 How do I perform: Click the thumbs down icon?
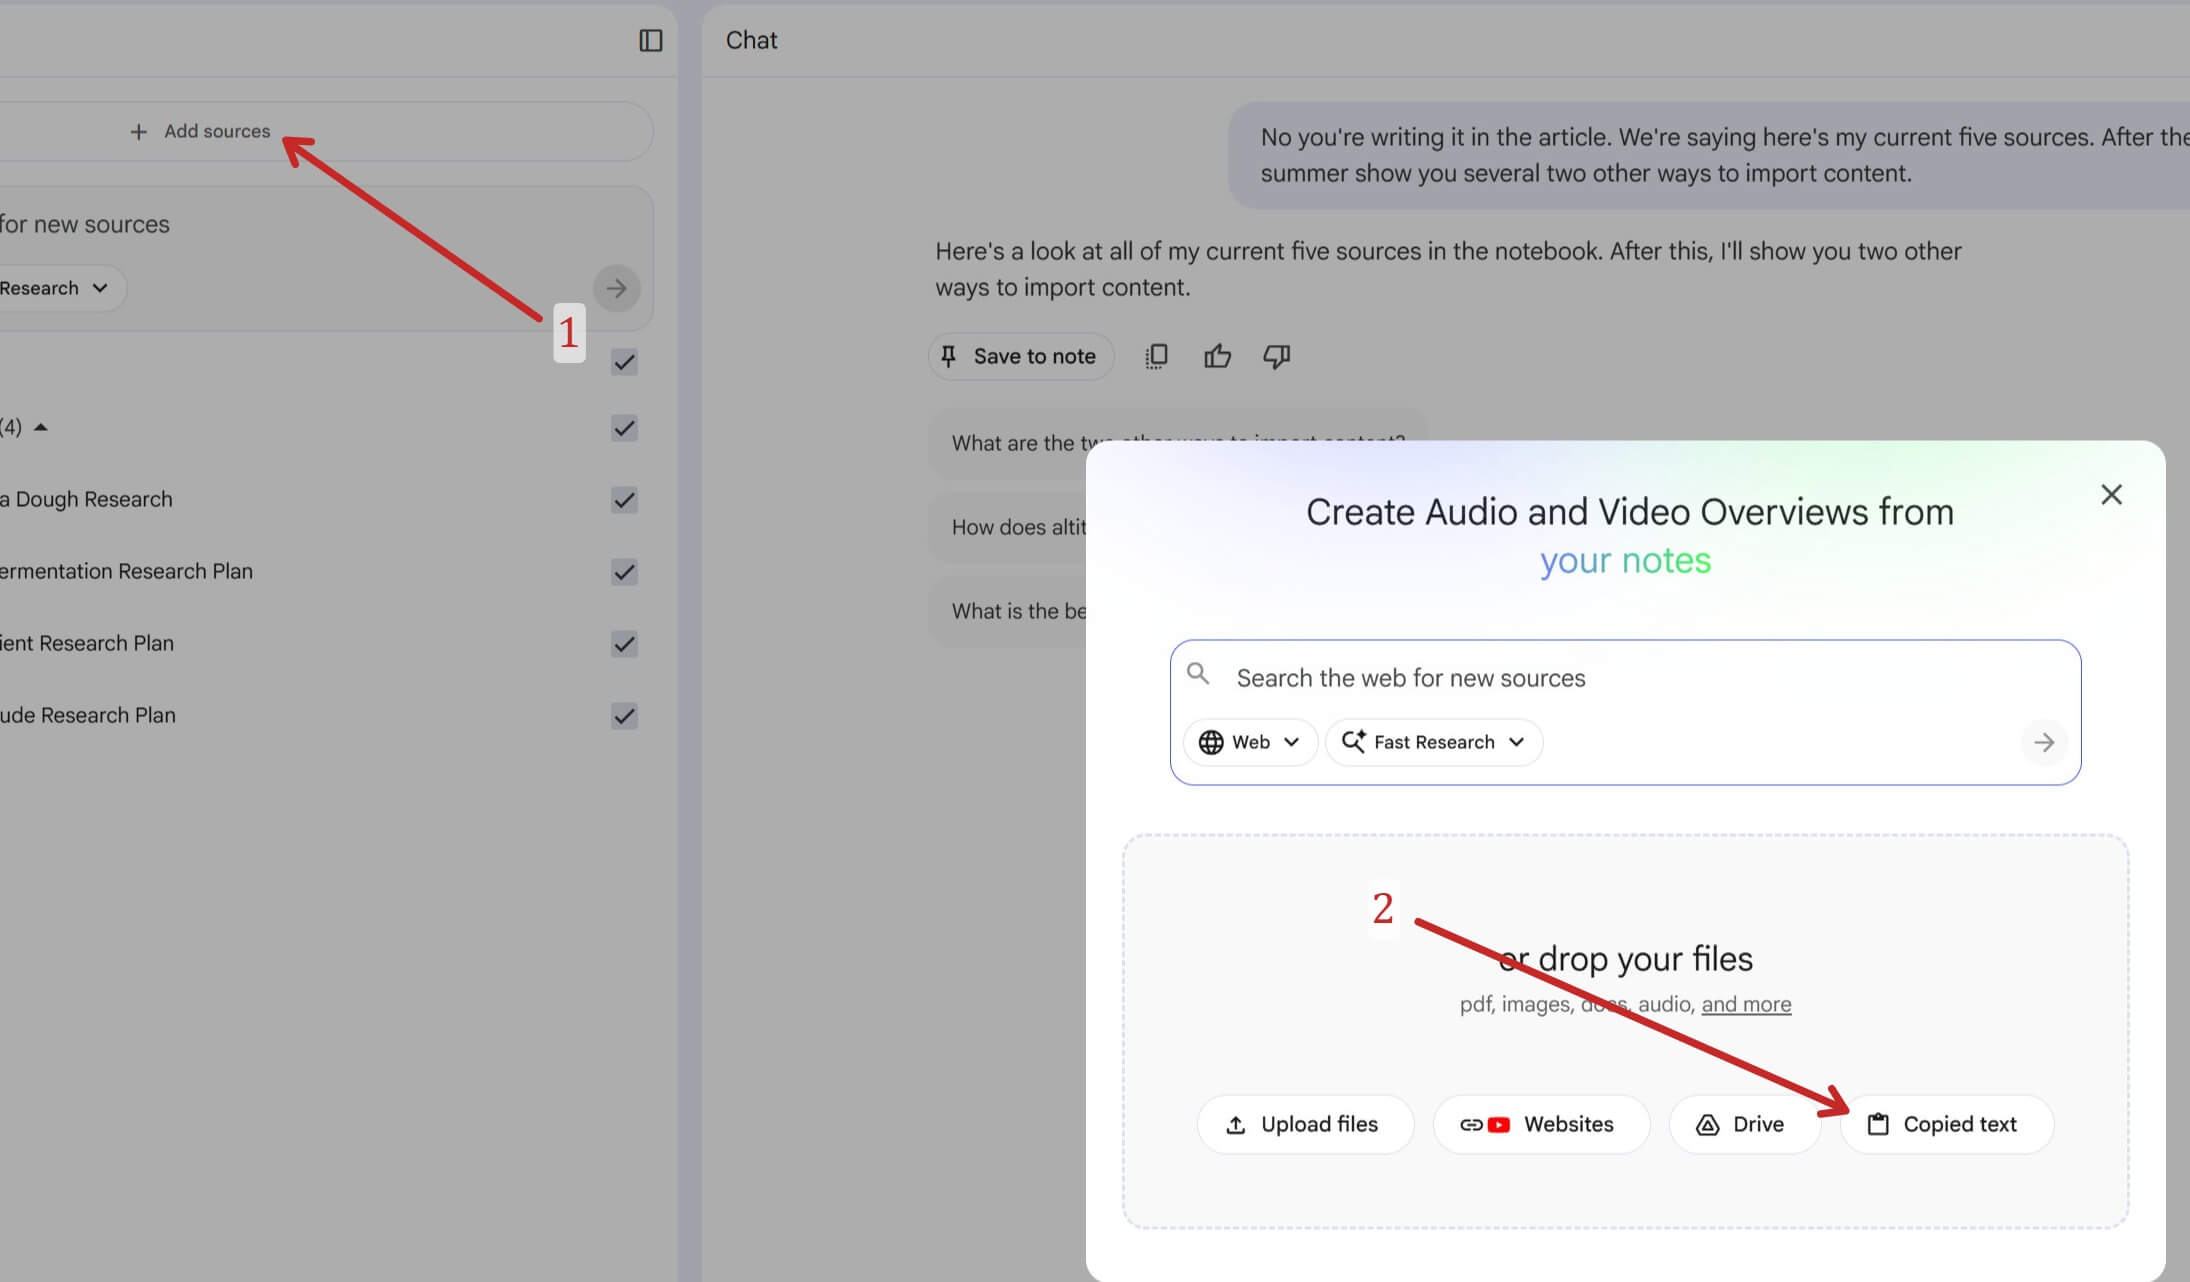(x=1276, y=356)
